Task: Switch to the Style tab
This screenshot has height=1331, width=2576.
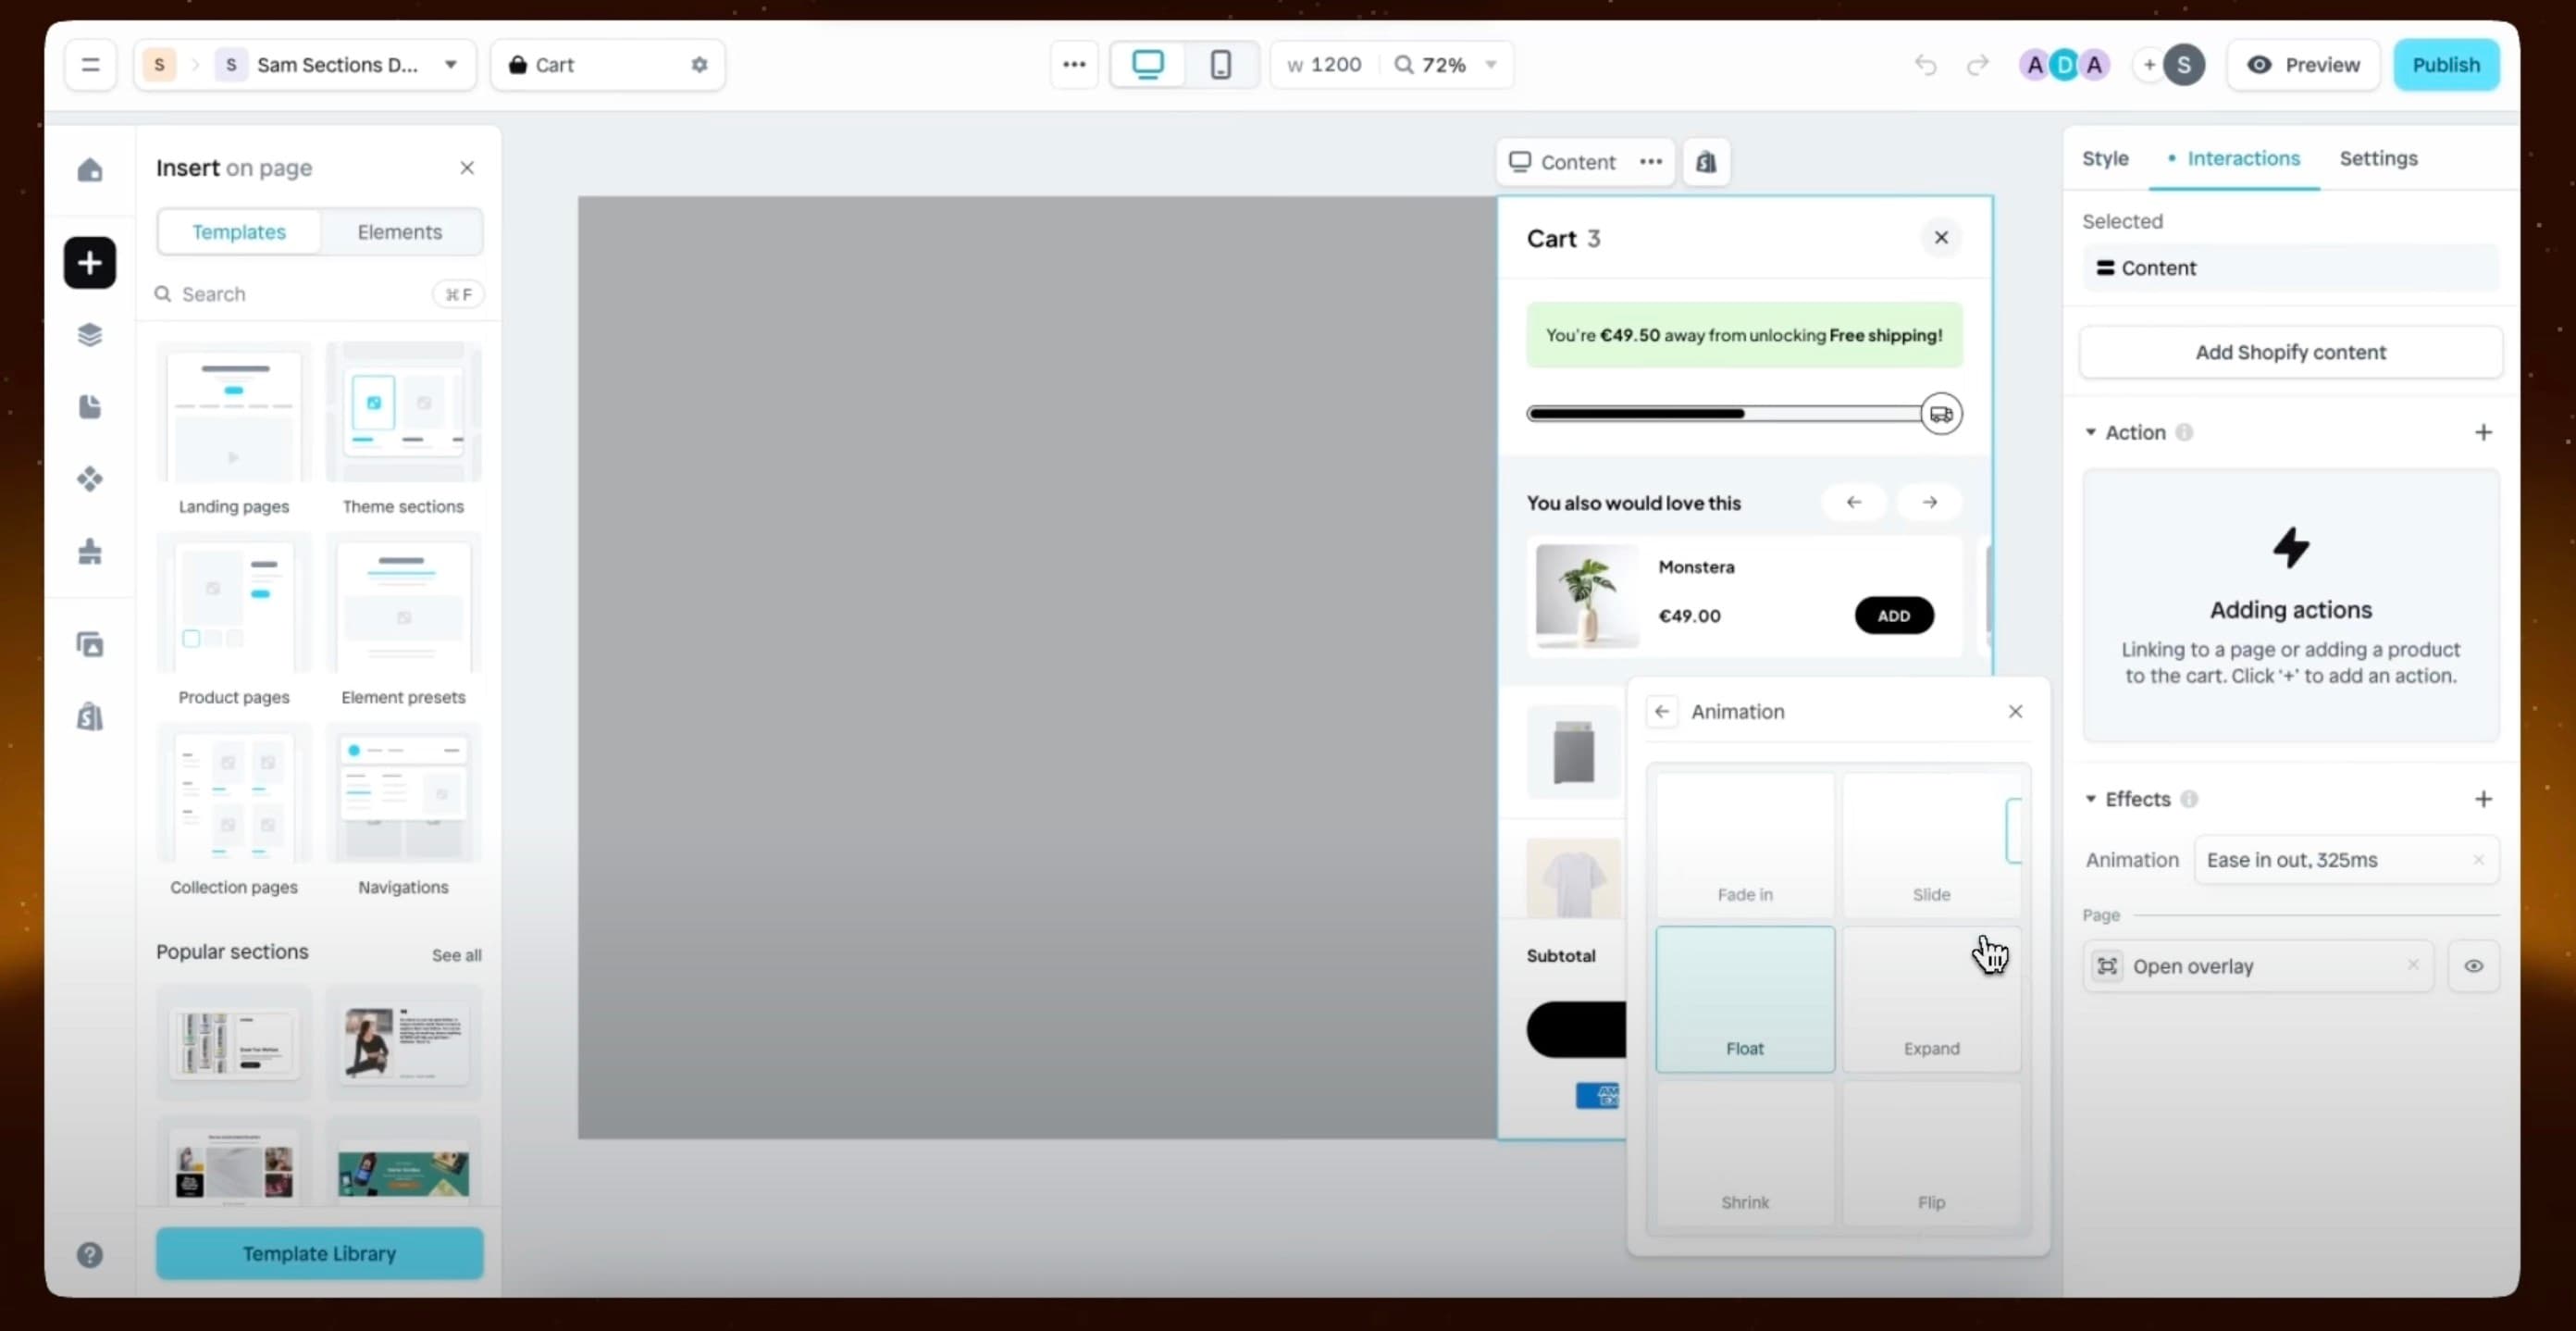Action: tap(2105, 158)
